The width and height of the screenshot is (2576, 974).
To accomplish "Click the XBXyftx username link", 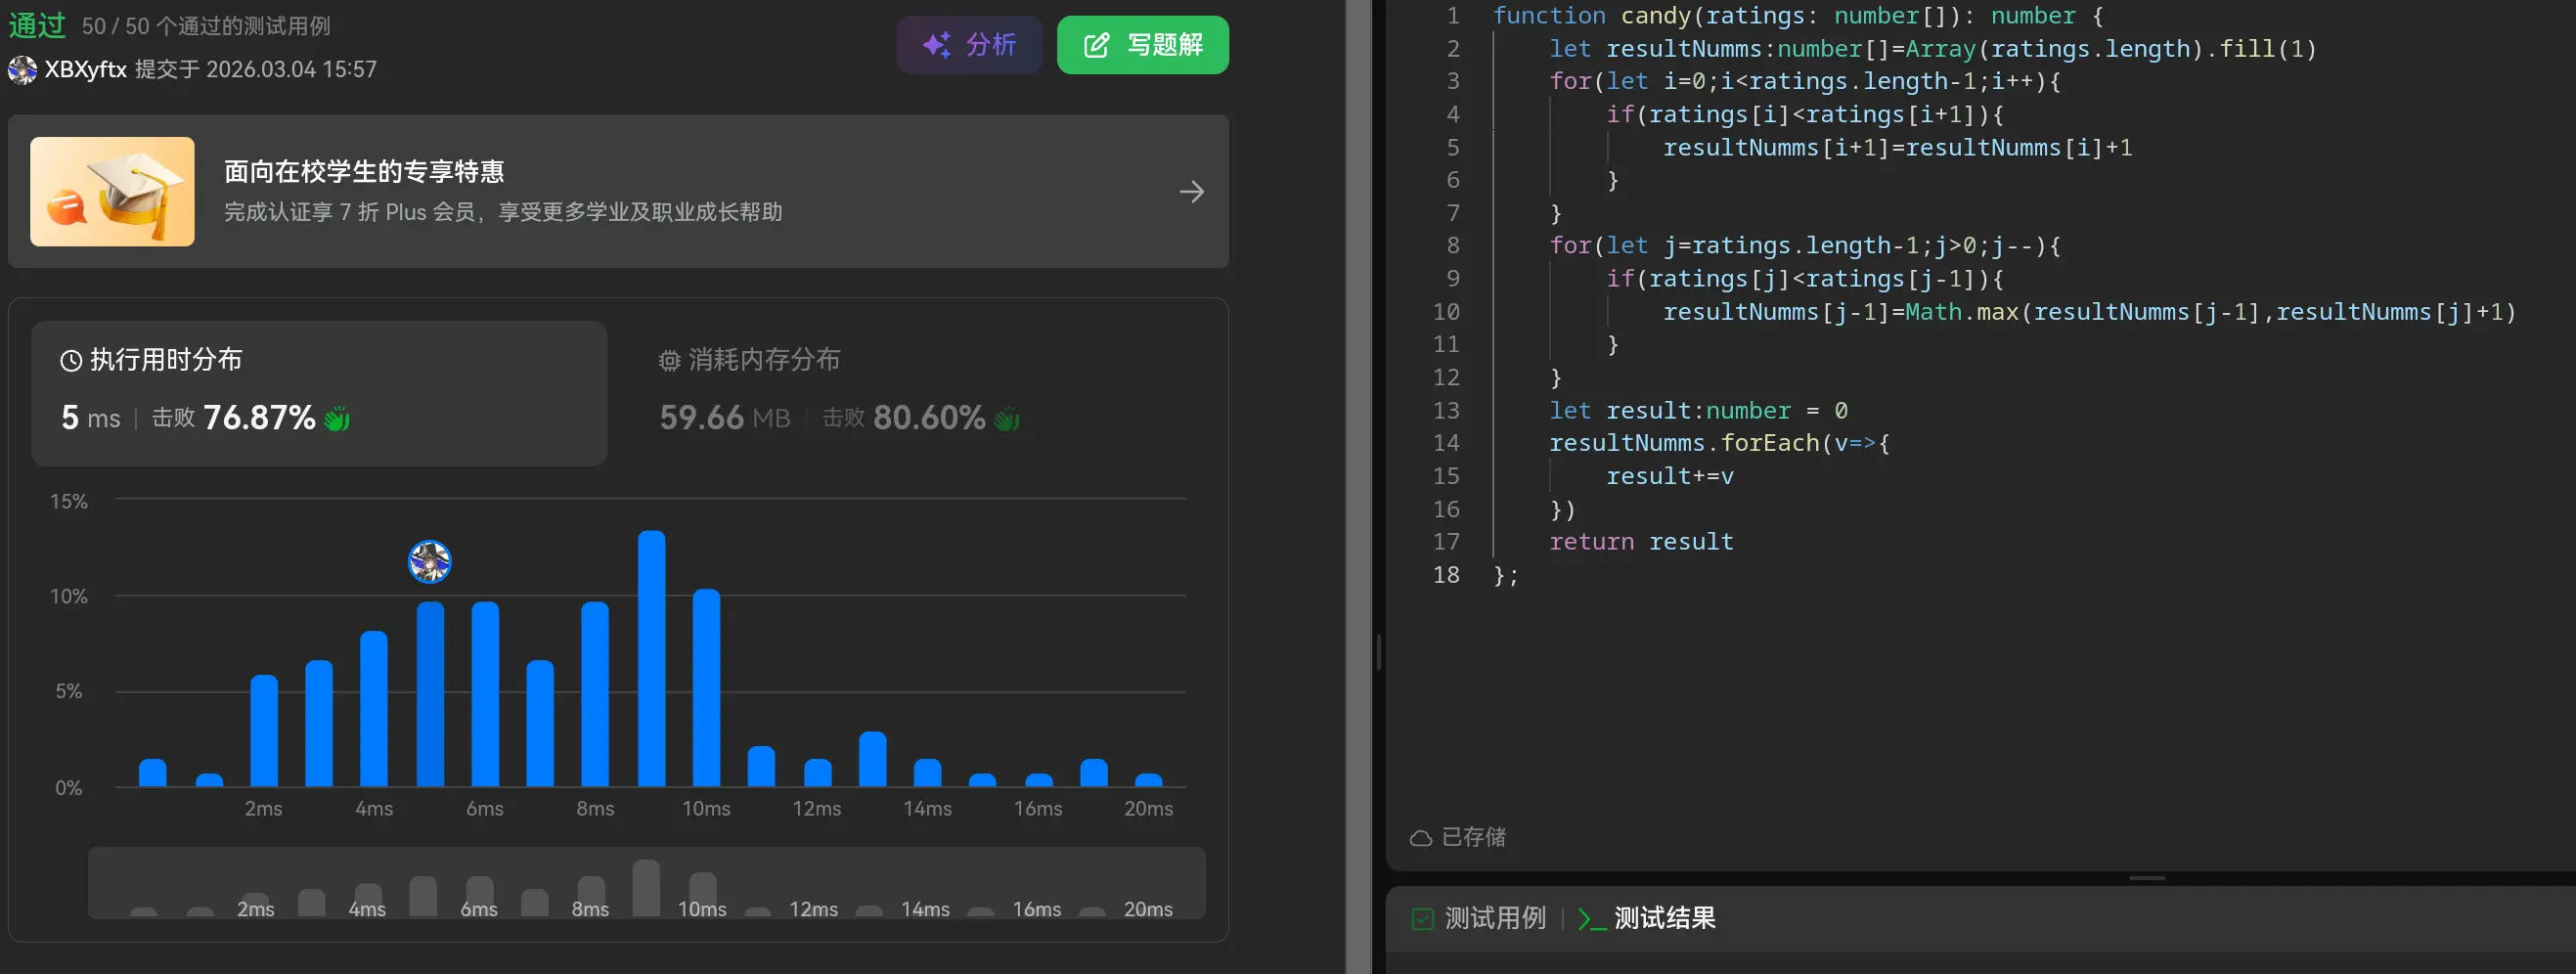I will click(x=86, y=70).
